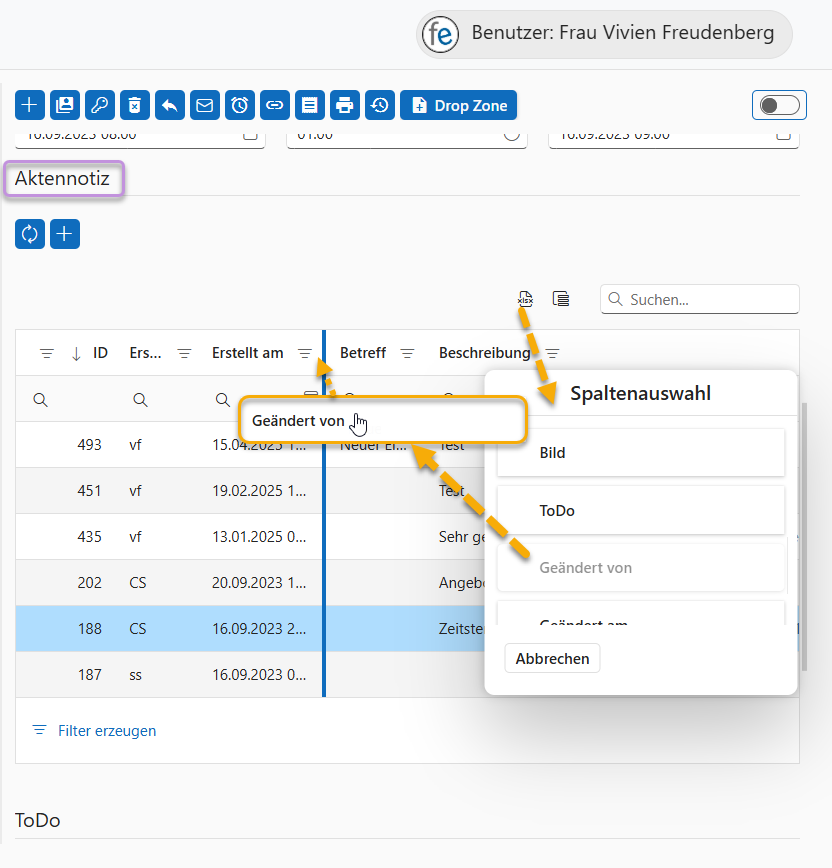Image resolution: width=832 pixels, height=868 pixels.
Task: Click the alarm clock reminder icon
Action: pos(240,105)
